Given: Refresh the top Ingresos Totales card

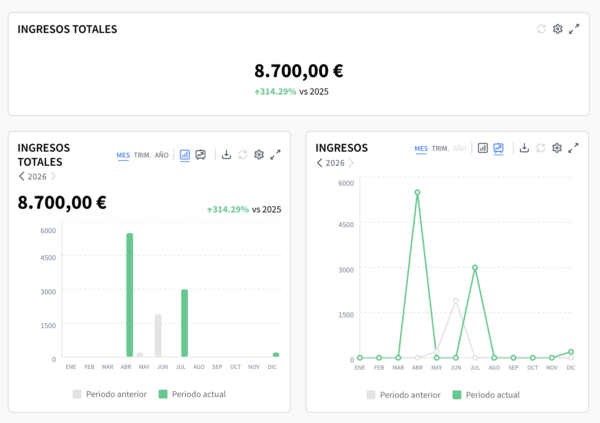Looking at the screenshot, I should 541,29.
